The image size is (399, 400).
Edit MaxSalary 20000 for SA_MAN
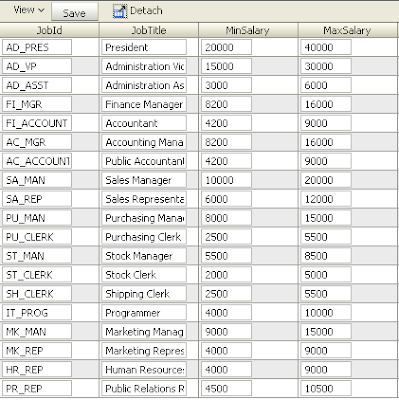pyautogui.click(x=326, y=180)
